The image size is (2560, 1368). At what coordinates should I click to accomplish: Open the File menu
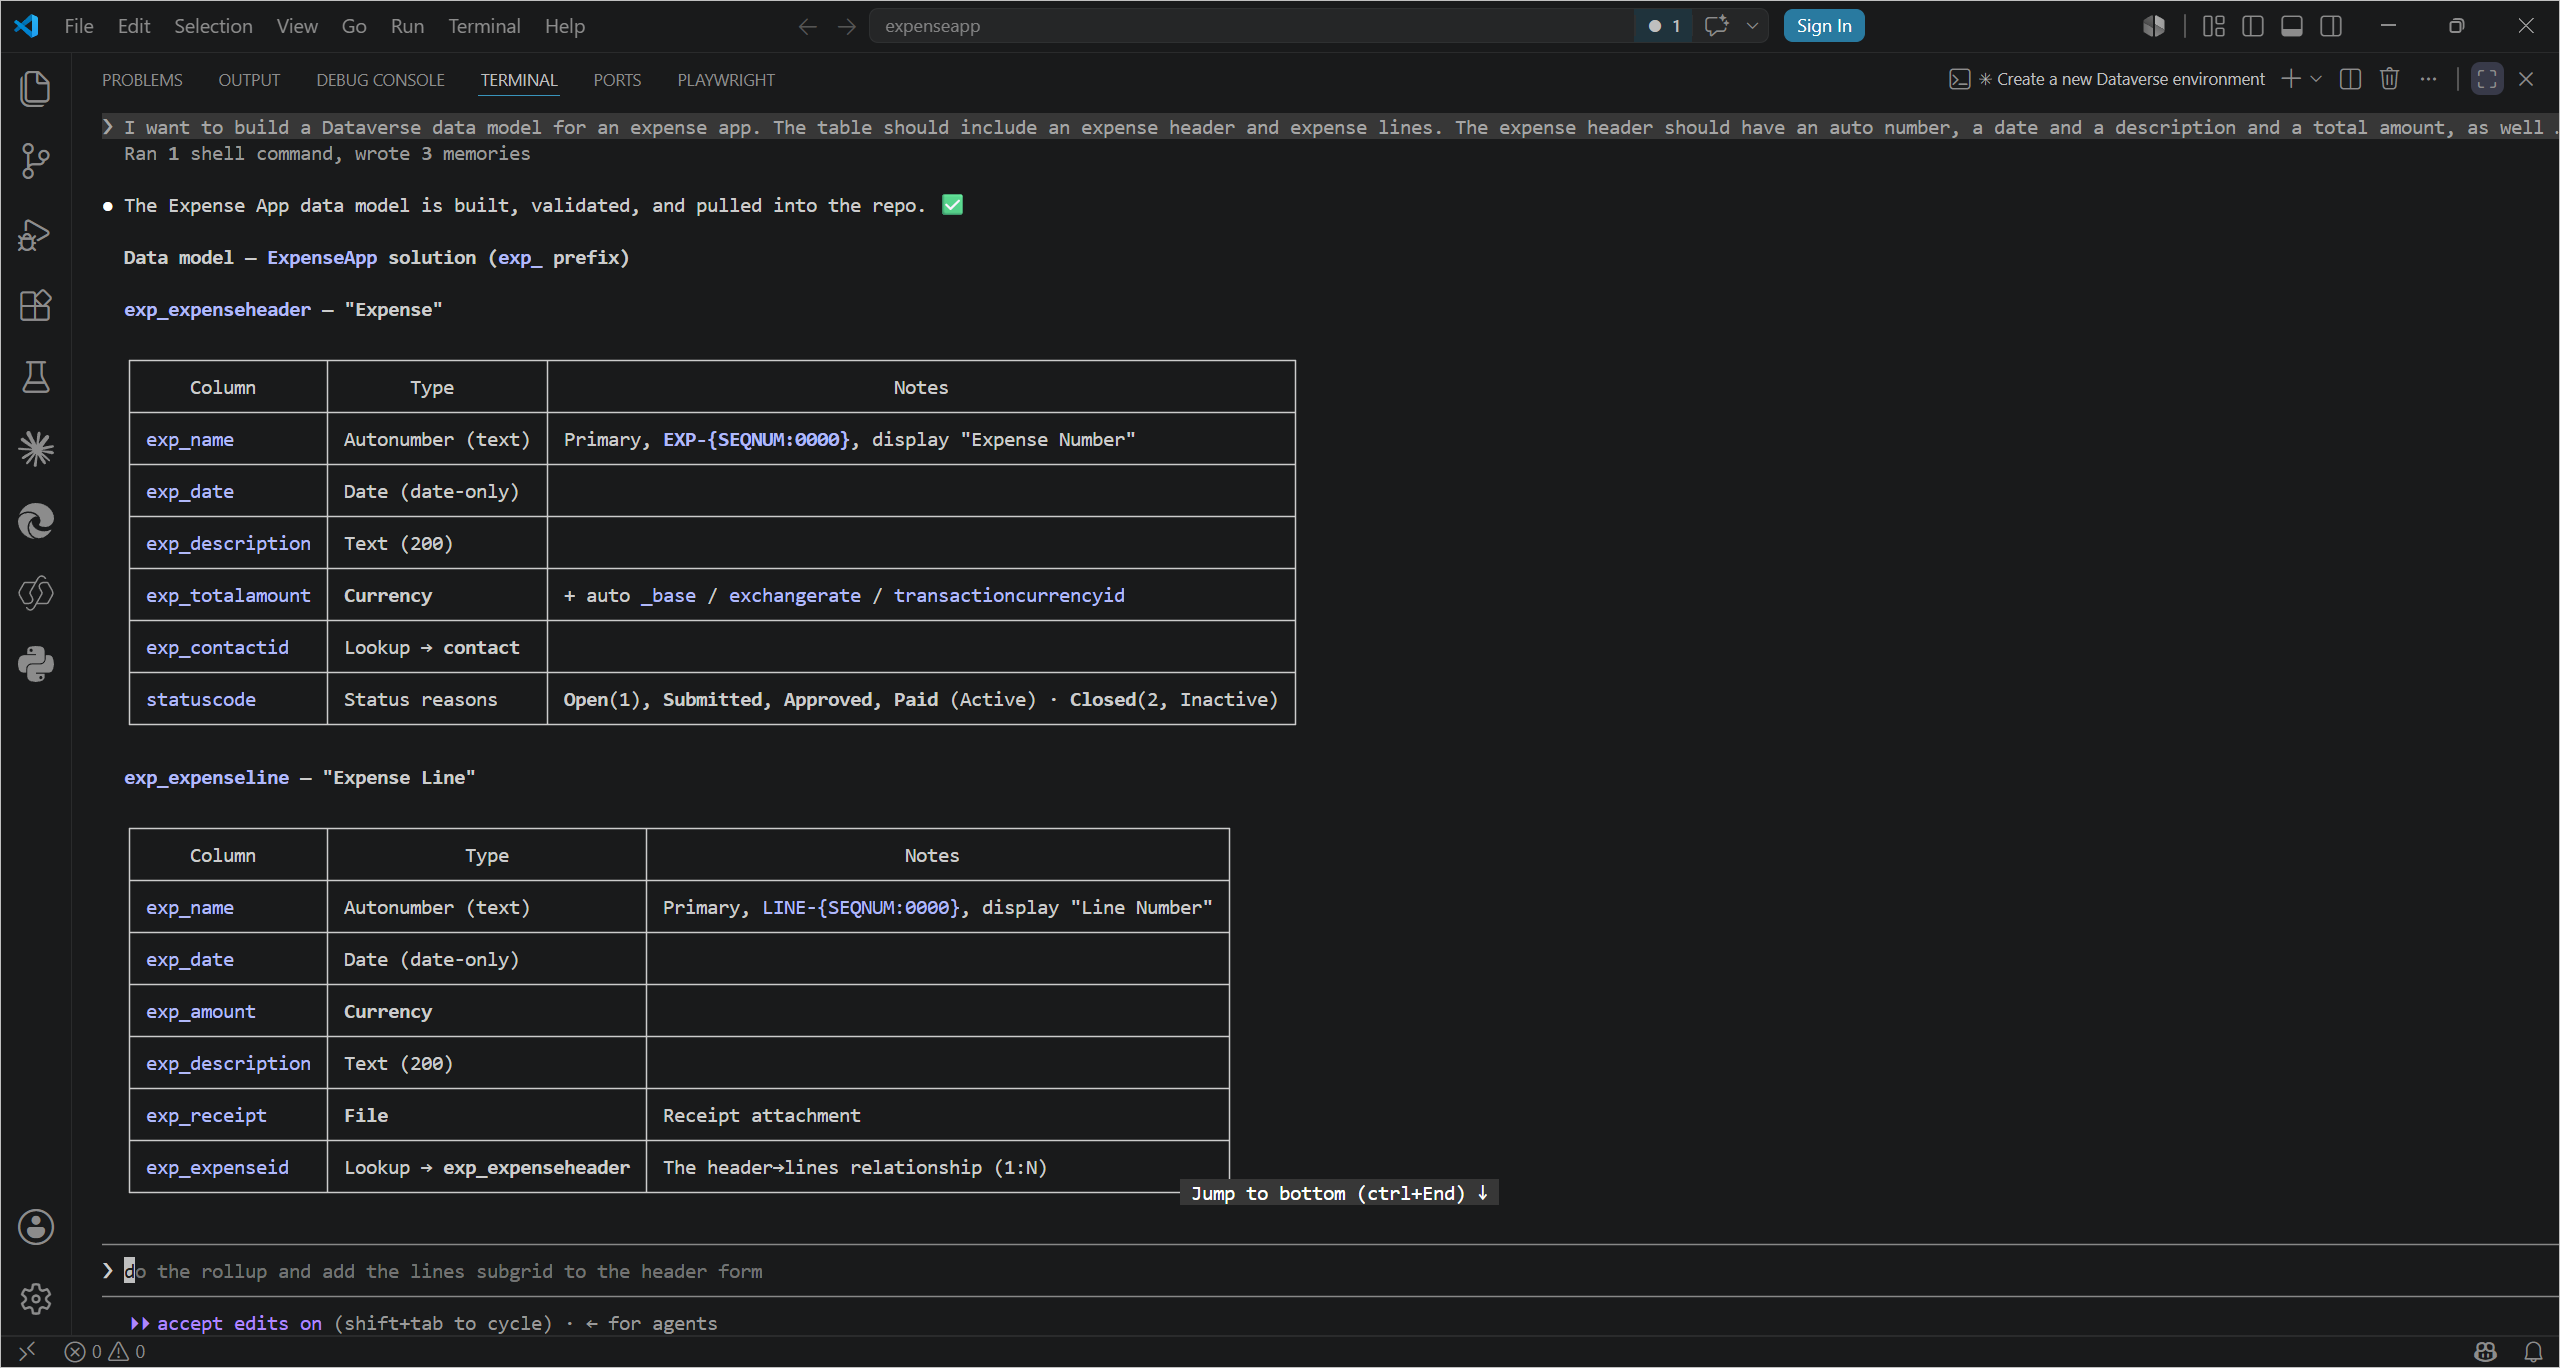pyautogui.click(x=79, y=26)
